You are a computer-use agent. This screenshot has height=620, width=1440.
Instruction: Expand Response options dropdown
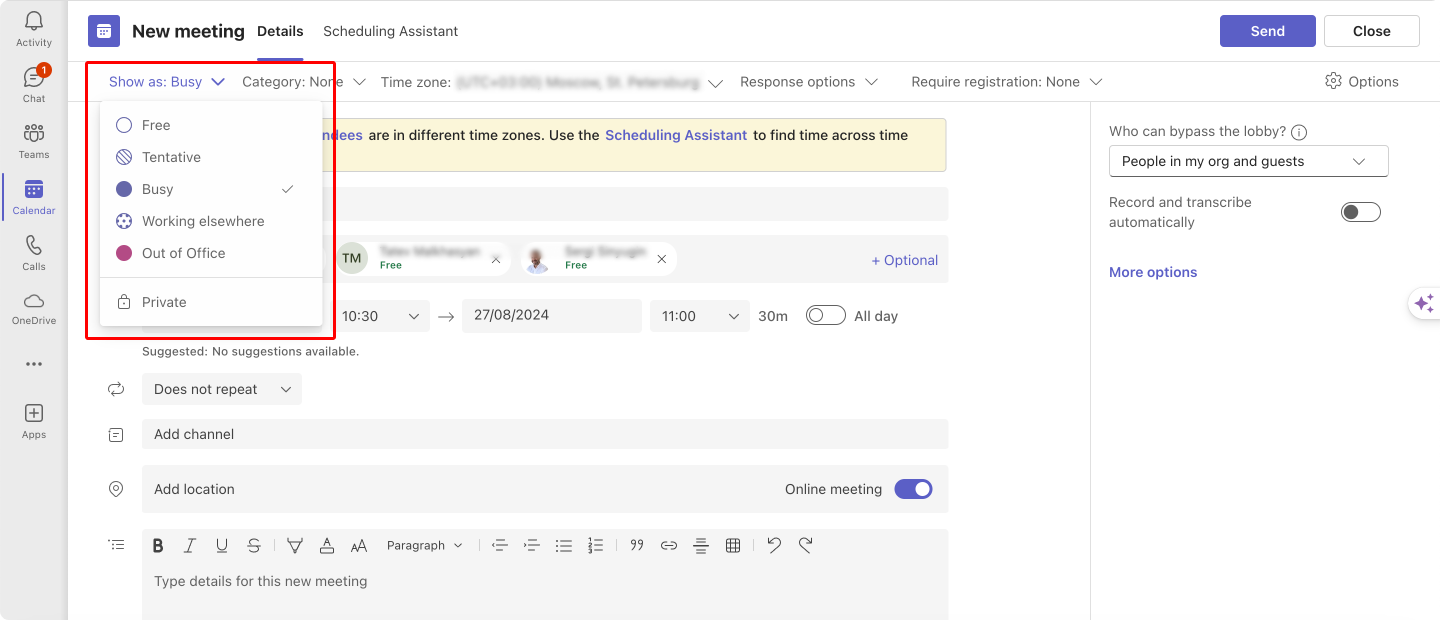click(x=809, y=82)
